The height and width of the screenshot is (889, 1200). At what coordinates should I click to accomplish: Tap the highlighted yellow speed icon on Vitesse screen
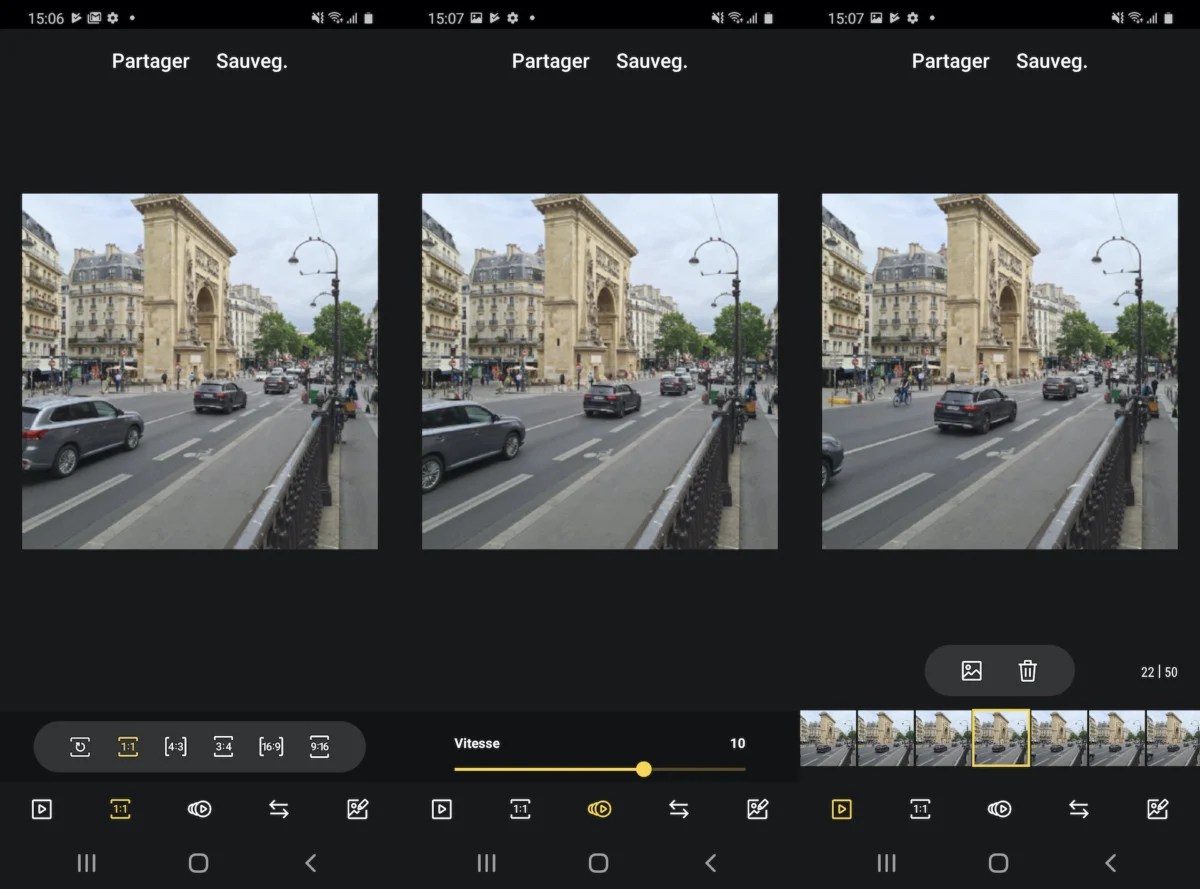pyautogui.click(x=599, y=810)
